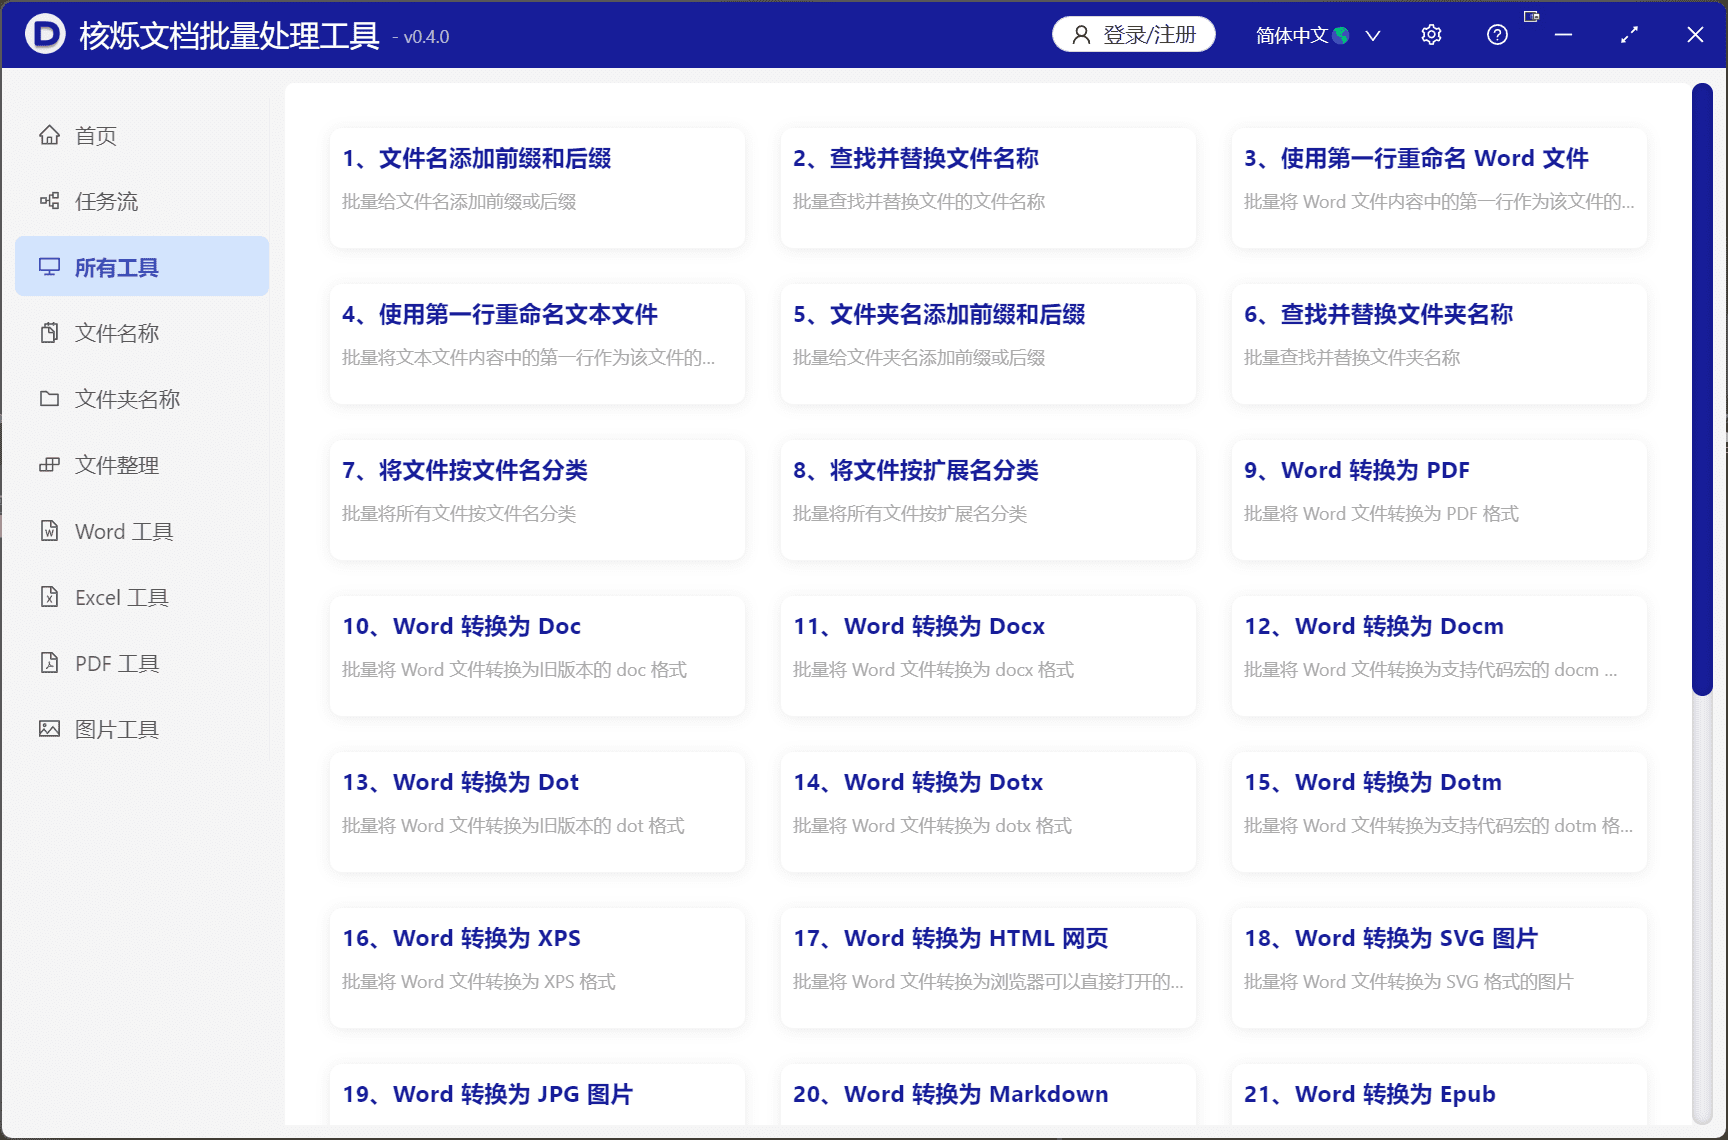Click the small floating window icon in title bar

point(1531,16)
